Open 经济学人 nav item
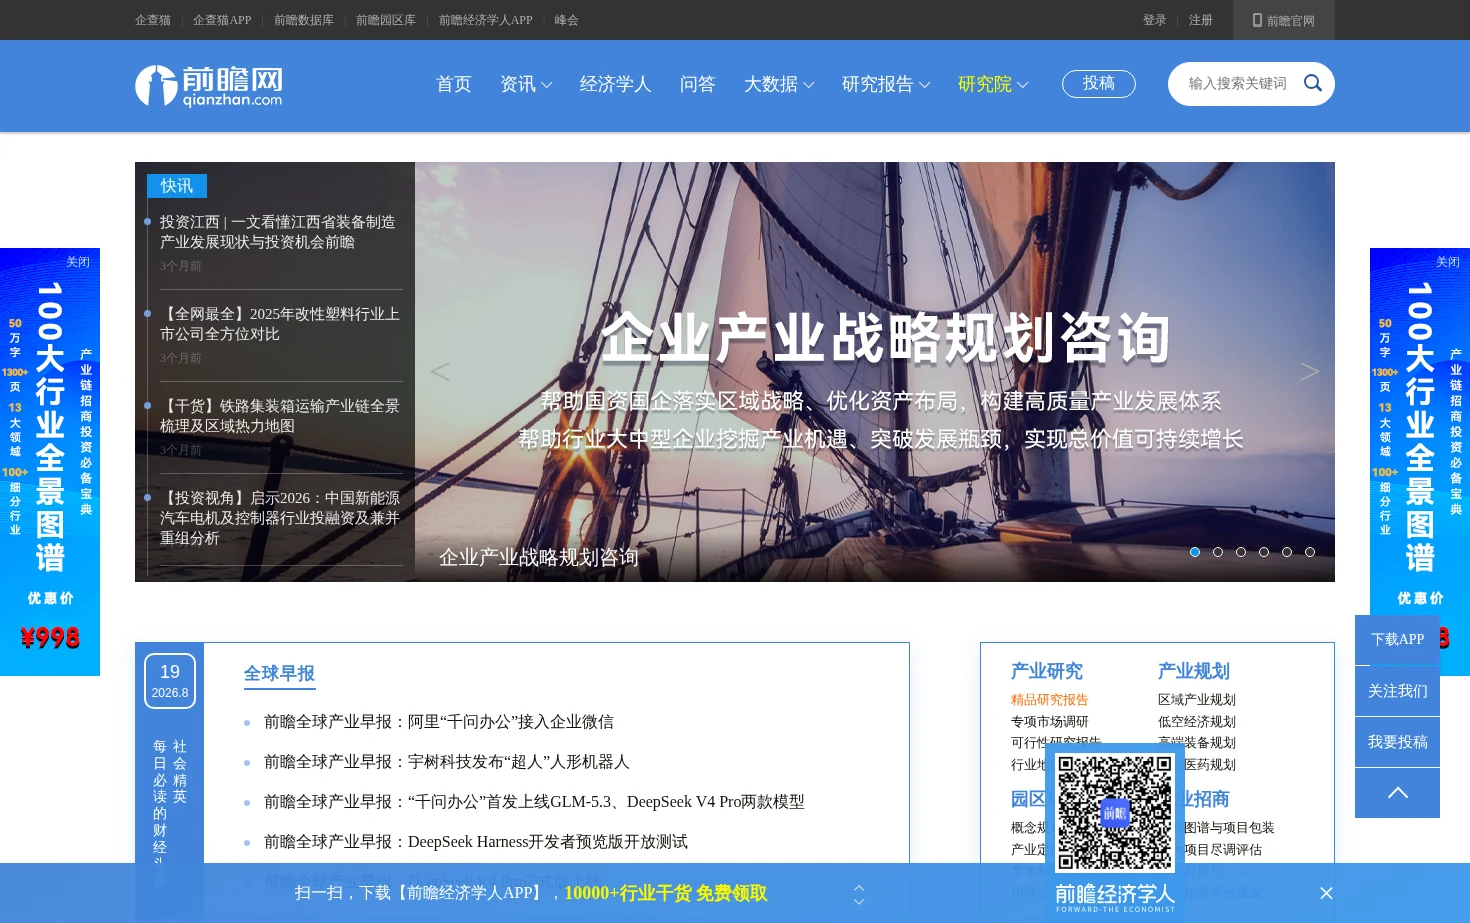The height and width of the screenshot is (923, 1470). pos(616,84)
